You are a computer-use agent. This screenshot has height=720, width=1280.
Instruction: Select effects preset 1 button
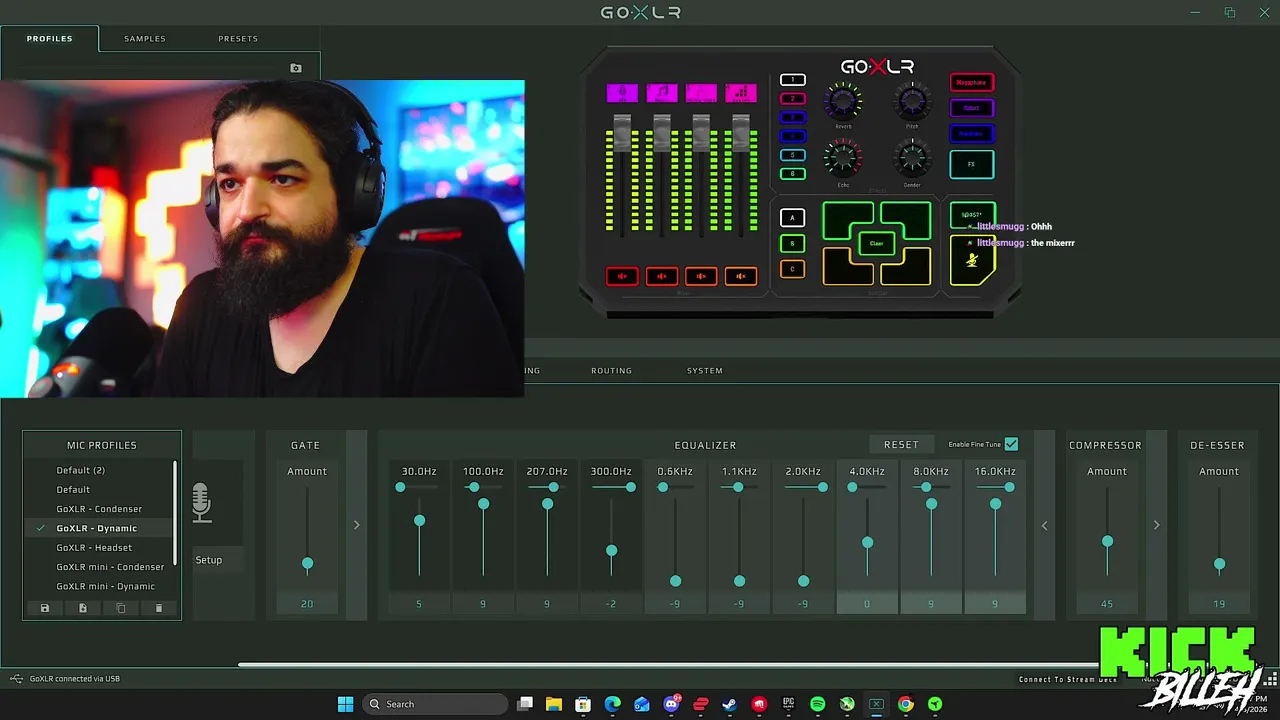792,80
